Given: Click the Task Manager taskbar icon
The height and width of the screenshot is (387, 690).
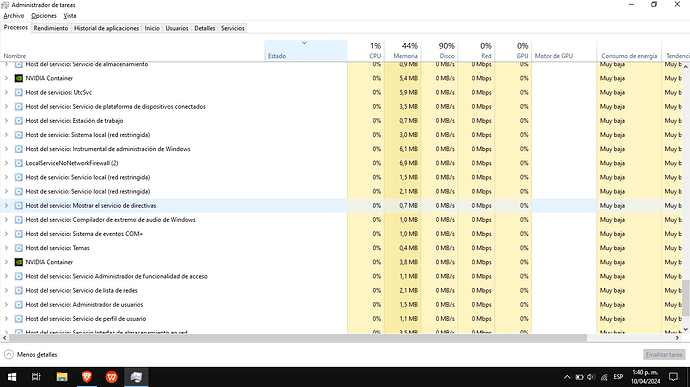Looking at the screenshot, I should pos(136,377).
